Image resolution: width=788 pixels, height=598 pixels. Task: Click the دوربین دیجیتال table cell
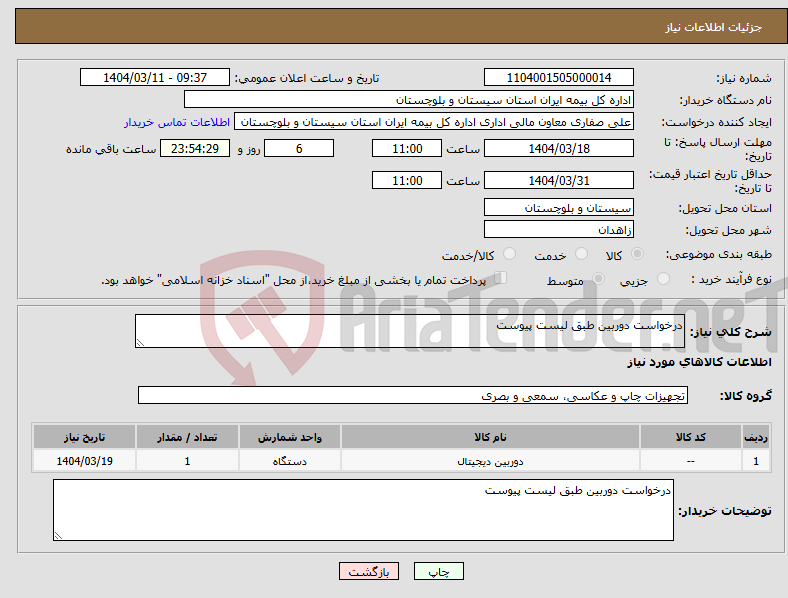pos(490,461)
